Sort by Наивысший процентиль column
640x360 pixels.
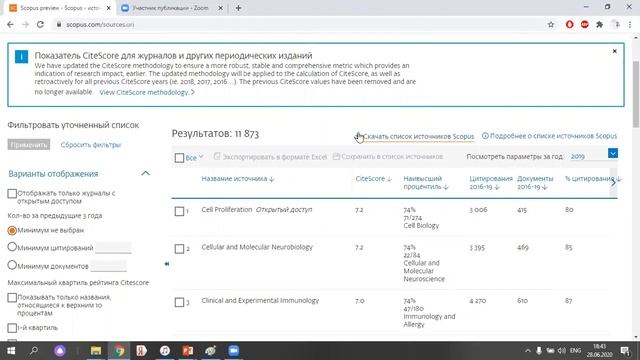(x=426, y=182)
